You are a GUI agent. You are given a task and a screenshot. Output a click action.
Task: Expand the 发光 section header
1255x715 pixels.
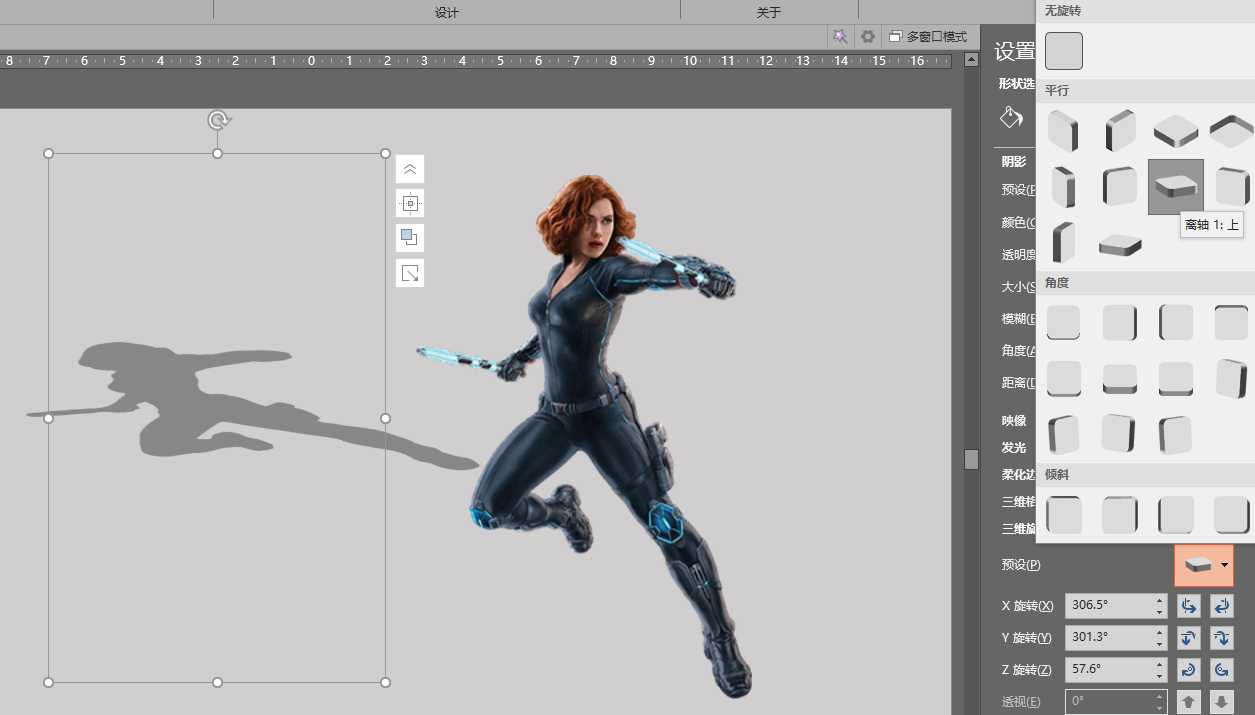click(x=1014, y=448)
